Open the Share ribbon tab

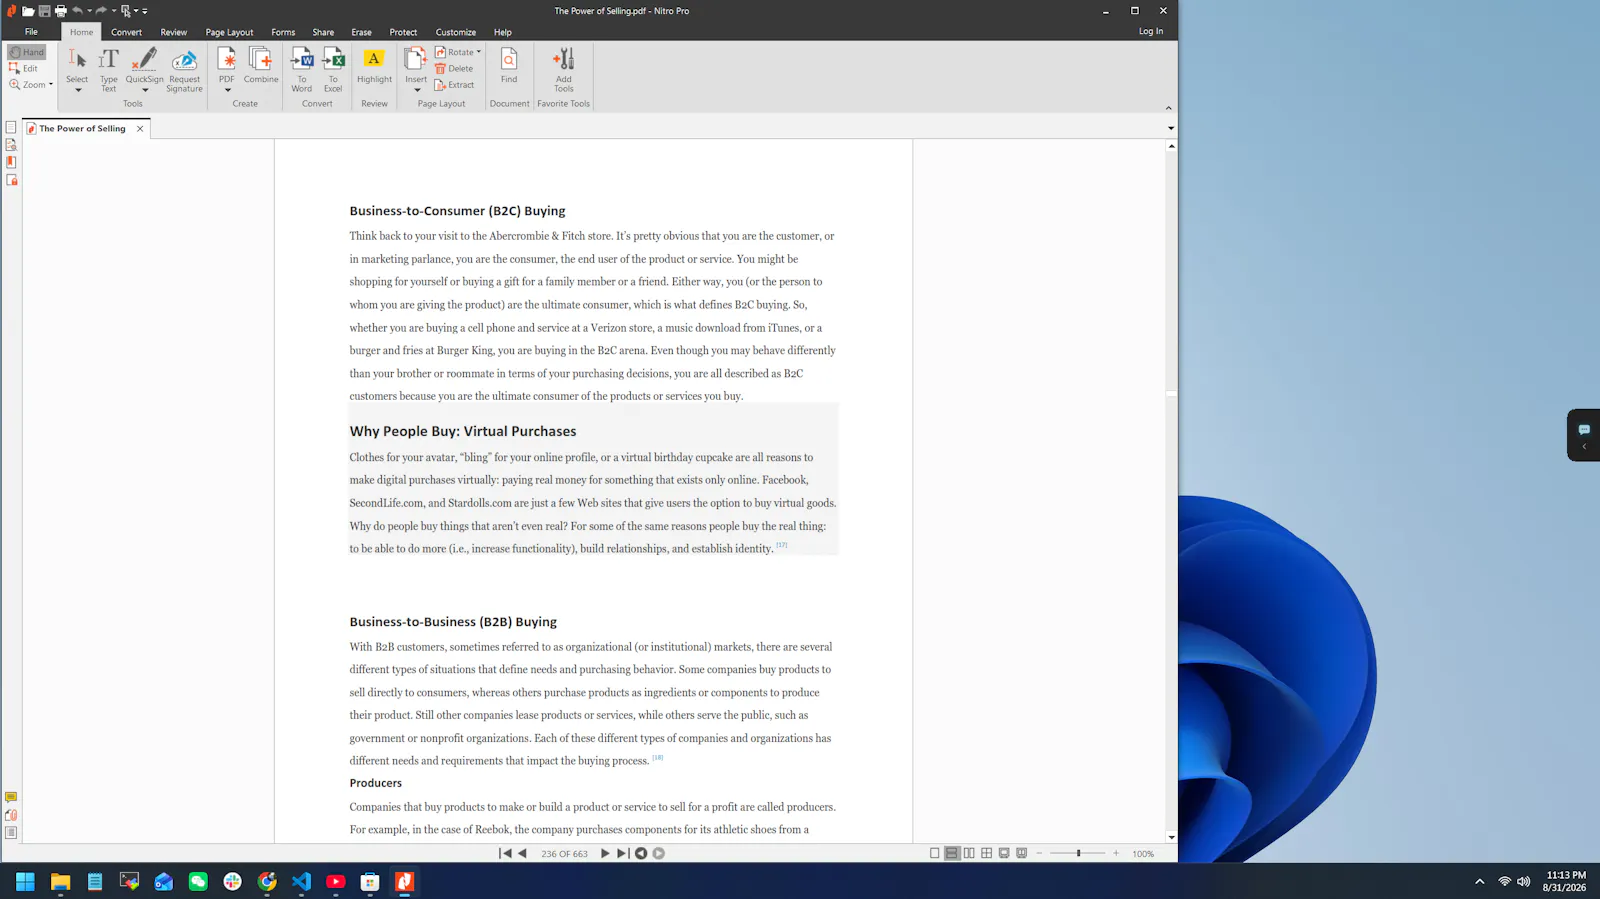323,32
